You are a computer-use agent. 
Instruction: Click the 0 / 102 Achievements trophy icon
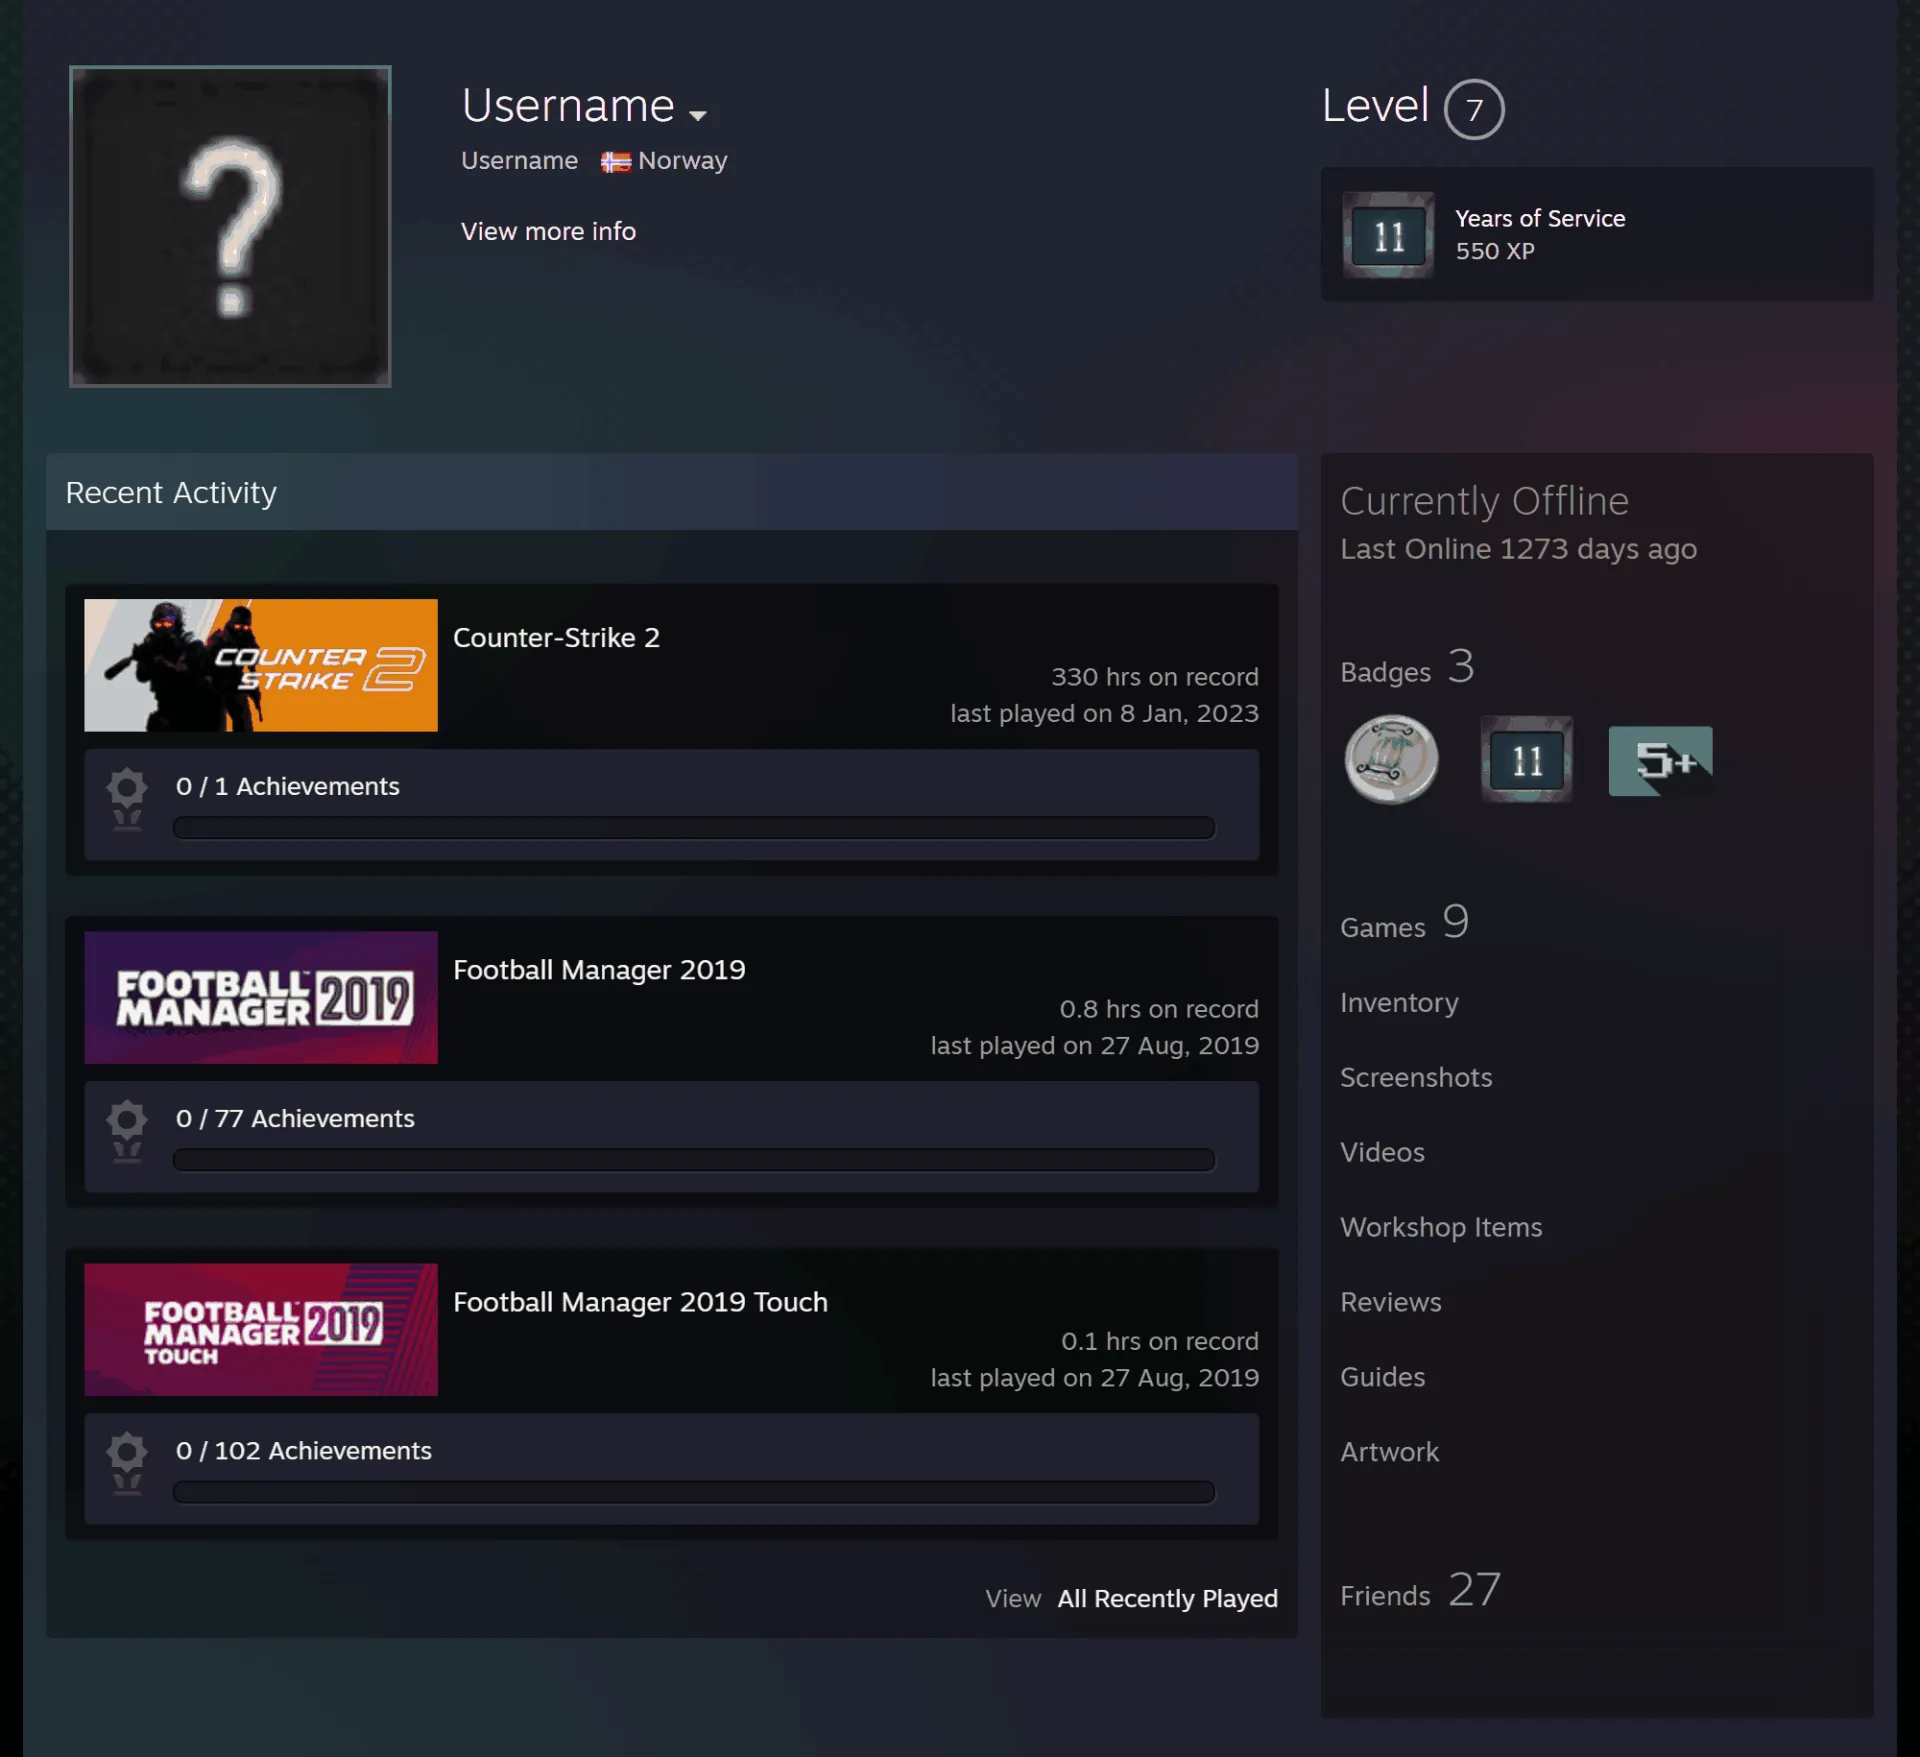[x=127, y=1463]
